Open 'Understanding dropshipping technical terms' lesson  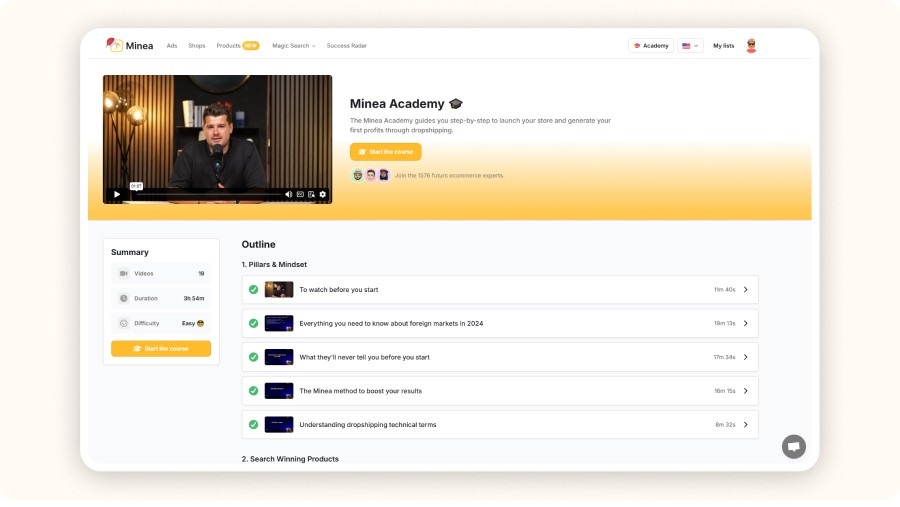500,425
